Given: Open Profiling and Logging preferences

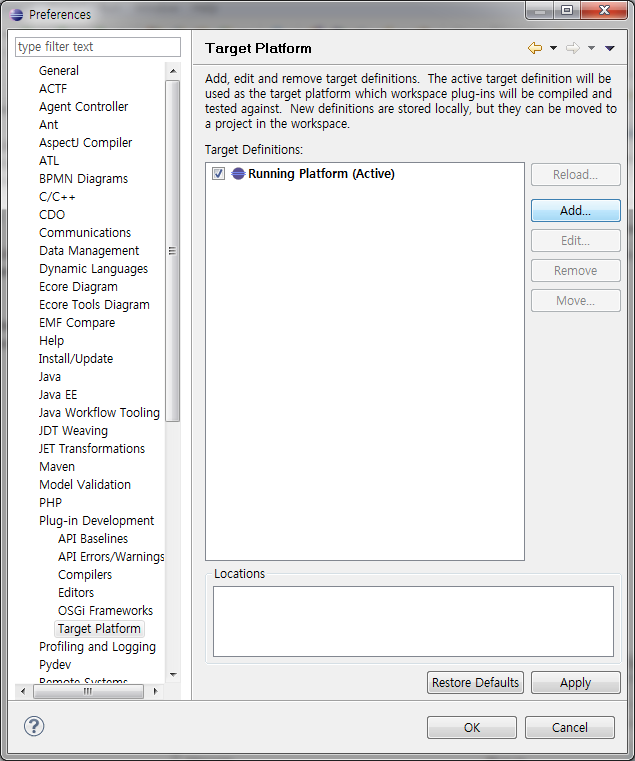Looking at the screenshot, I should 97,647.
